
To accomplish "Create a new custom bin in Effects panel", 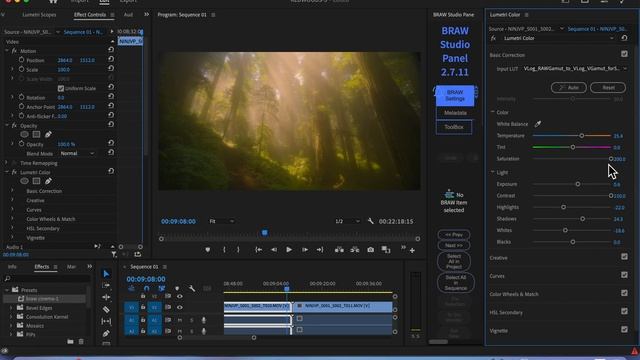I will (70, 341).
